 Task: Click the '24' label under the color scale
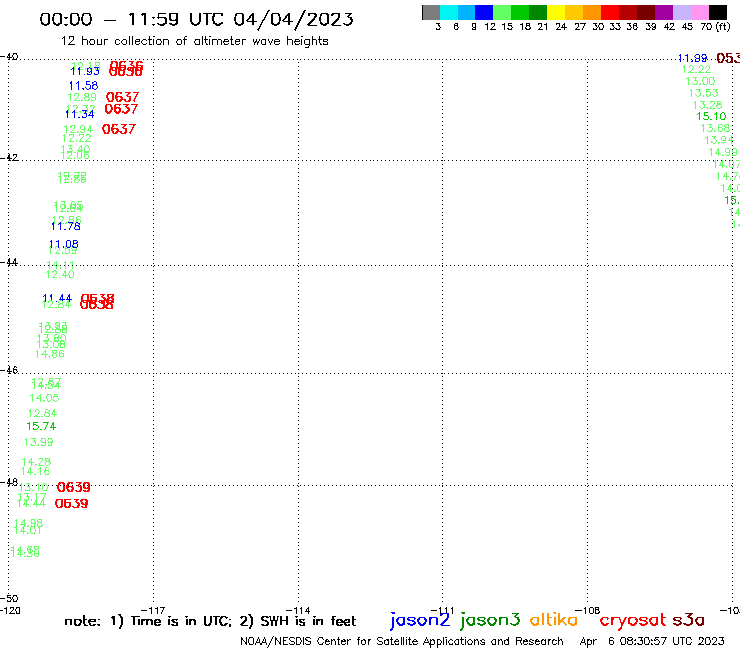[x=561, y=27]
